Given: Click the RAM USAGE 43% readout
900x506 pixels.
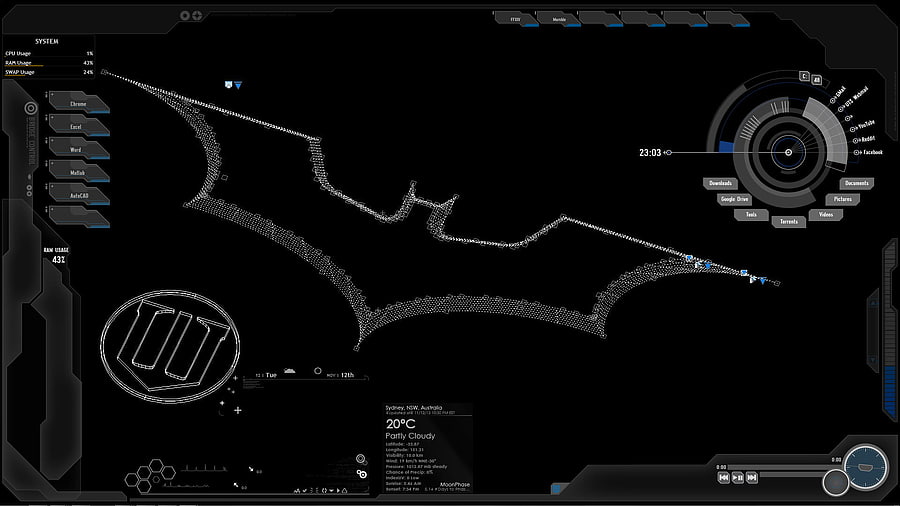Looking at the screenshot, I should (56, 255).
